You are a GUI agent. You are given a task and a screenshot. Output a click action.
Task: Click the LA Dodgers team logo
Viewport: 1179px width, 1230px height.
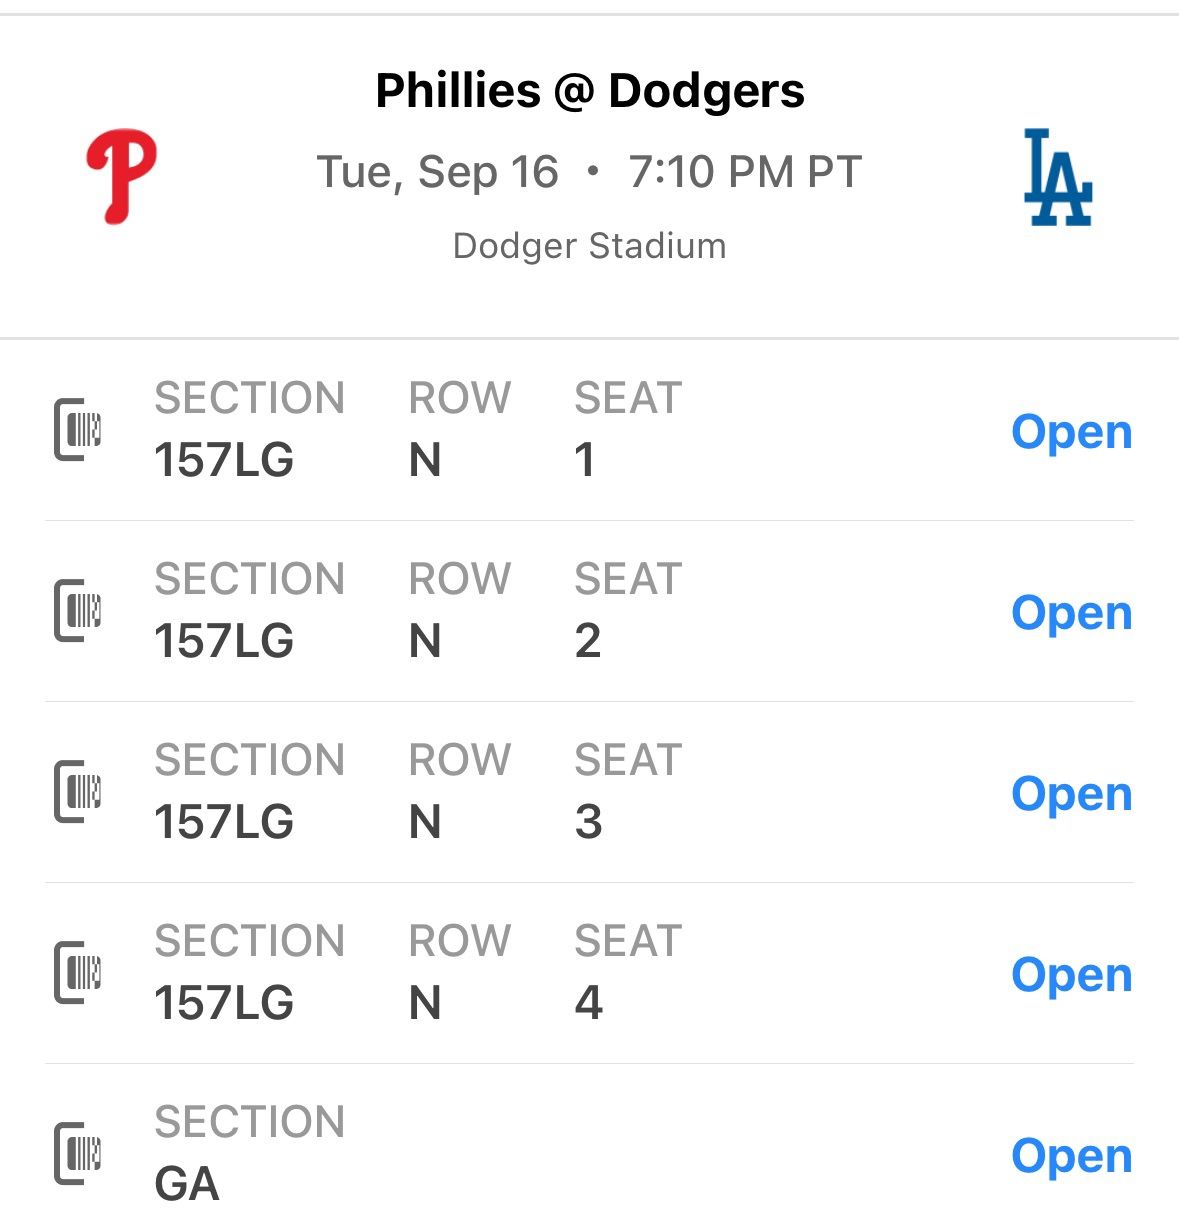(1057, 177)
